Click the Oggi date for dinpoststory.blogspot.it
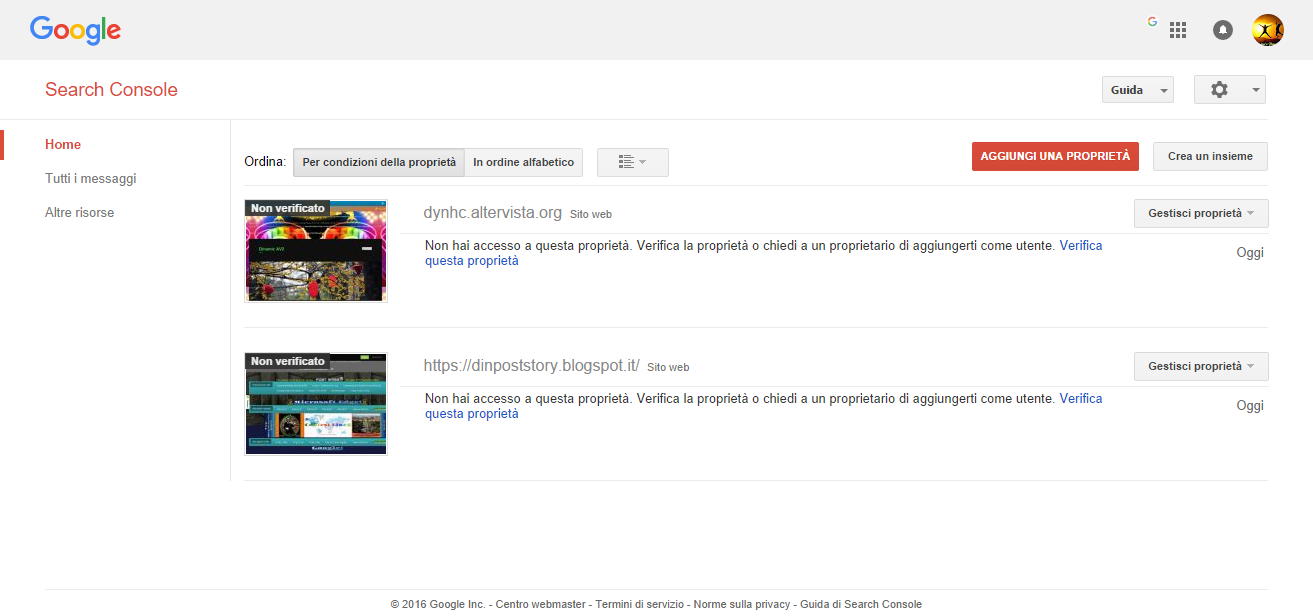The height and width of the screenshot is (616, 1313). [1250, 406]
